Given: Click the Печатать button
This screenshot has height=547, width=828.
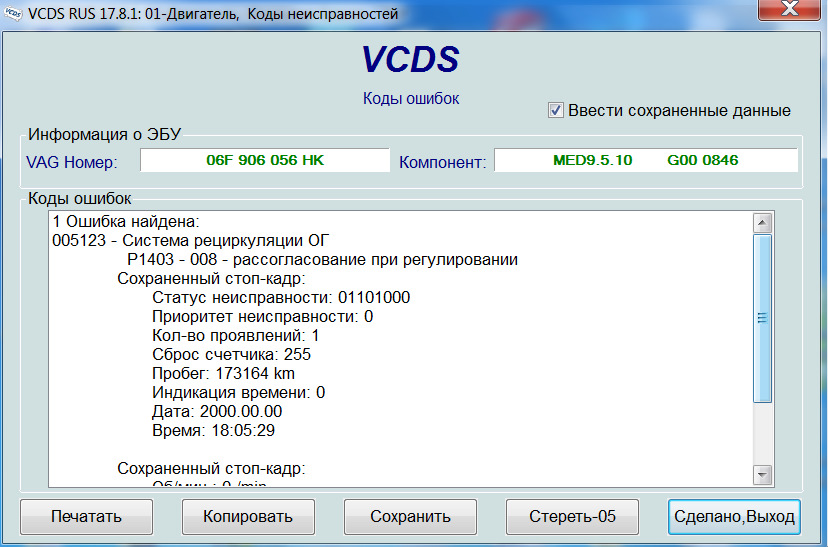Looking at the screenshot, I should click(x=87, y=516).
